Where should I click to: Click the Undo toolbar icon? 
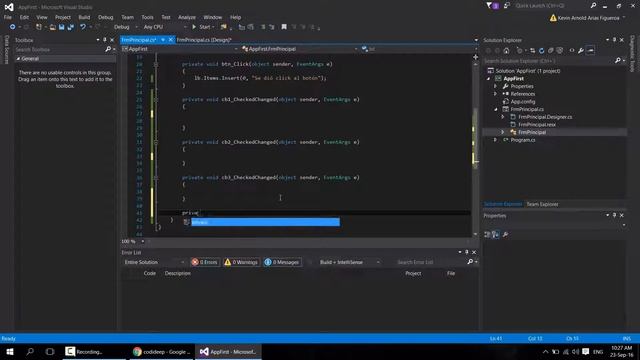tap(83, 27)
